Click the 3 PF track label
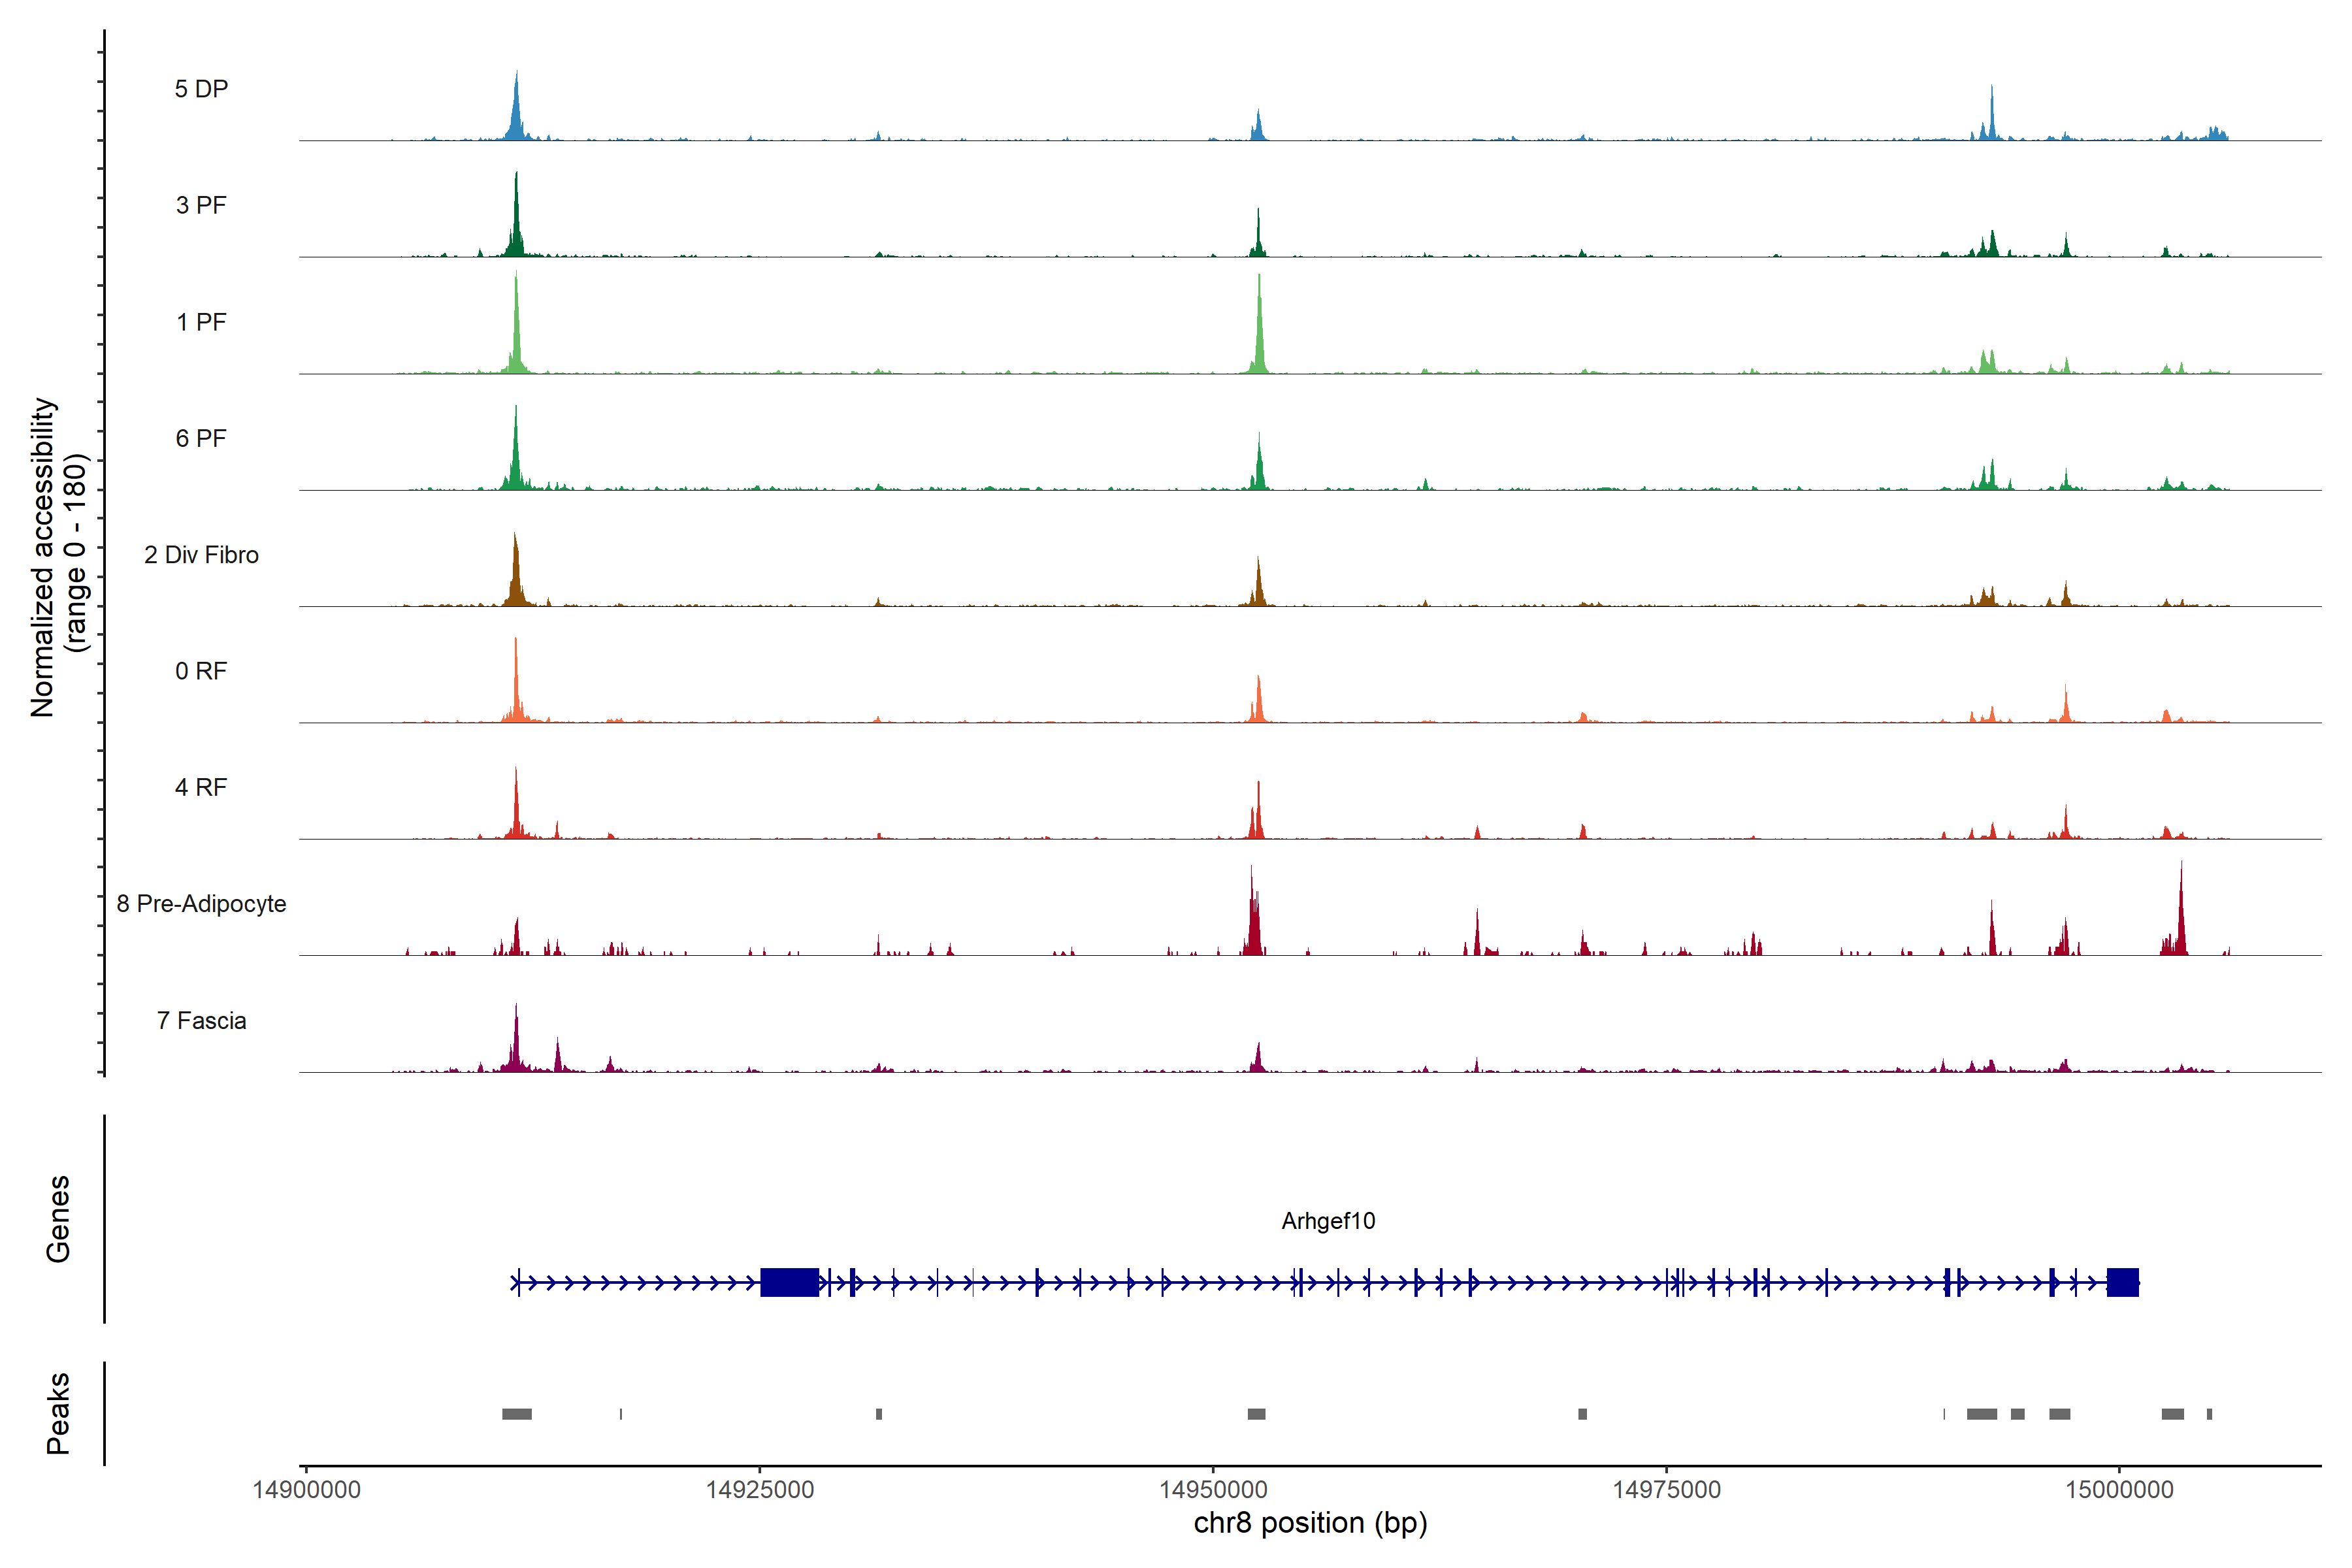Image resolution: width=2352 pixels, height=1568 pixels. [x=201, y=205]
